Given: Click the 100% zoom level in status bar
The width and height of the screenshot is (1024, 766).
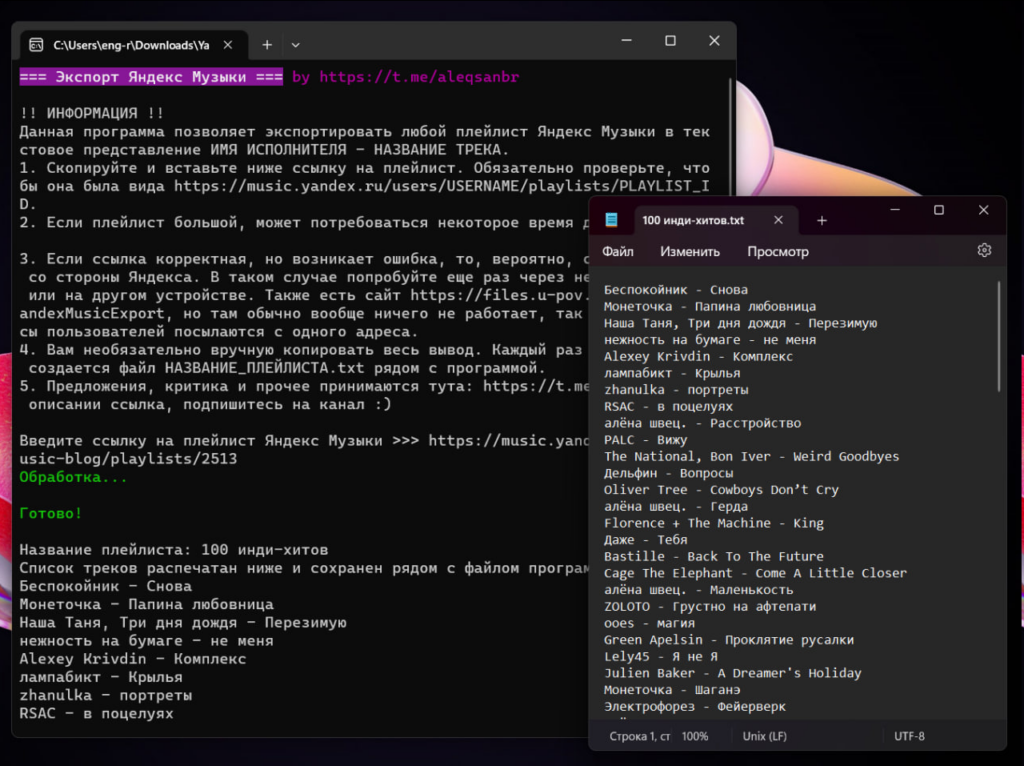Looking at the screenshot, I should click(x=695, y=736).
